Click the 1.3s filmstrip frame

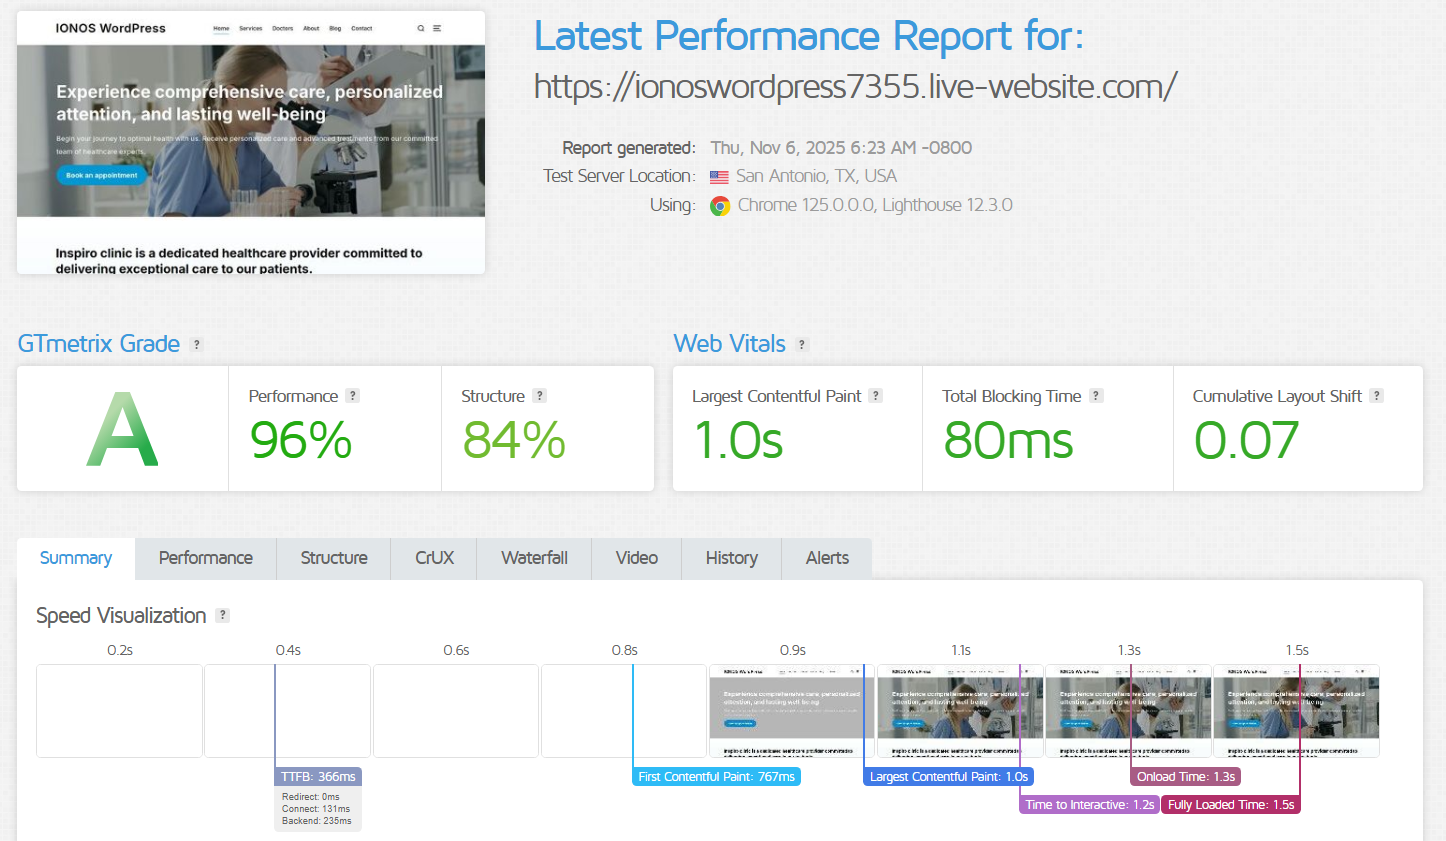(x=1128, y=711)
